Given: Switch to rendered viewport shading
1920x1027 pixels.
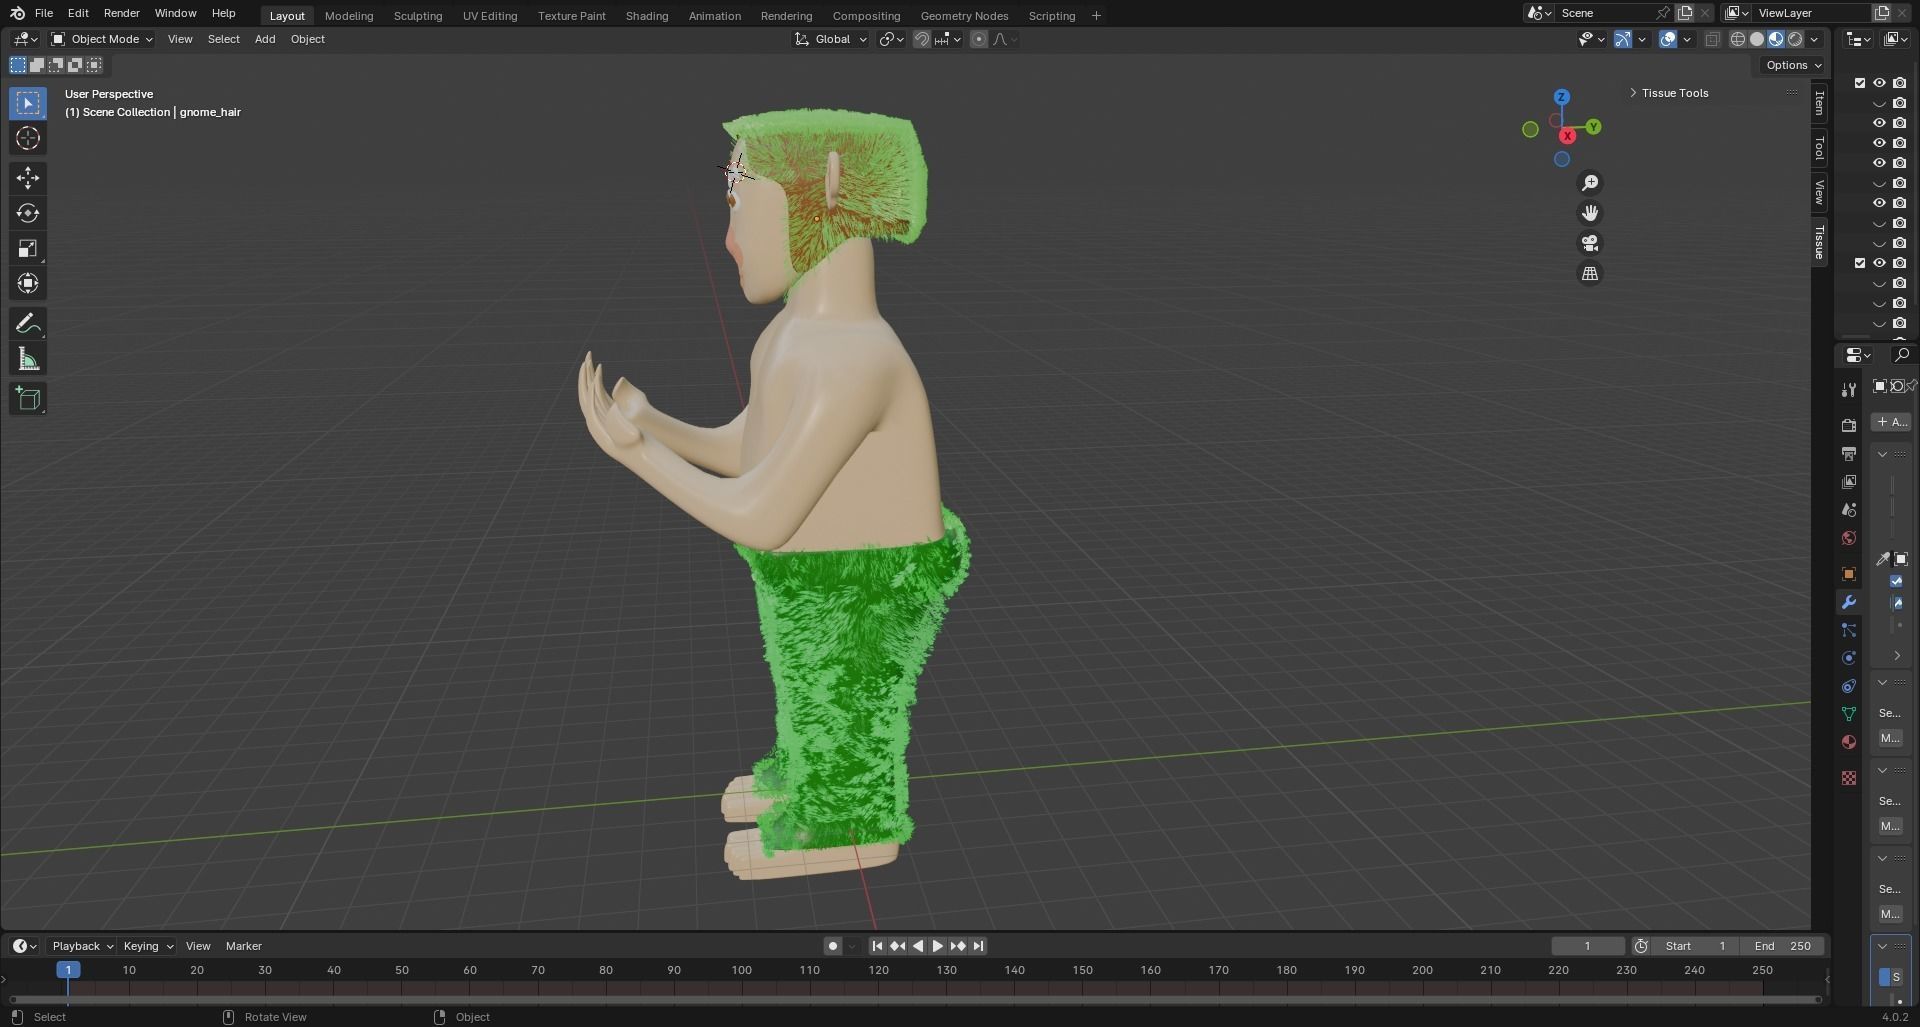Looking at the screenshot, I should click(x=1795, y=39).
